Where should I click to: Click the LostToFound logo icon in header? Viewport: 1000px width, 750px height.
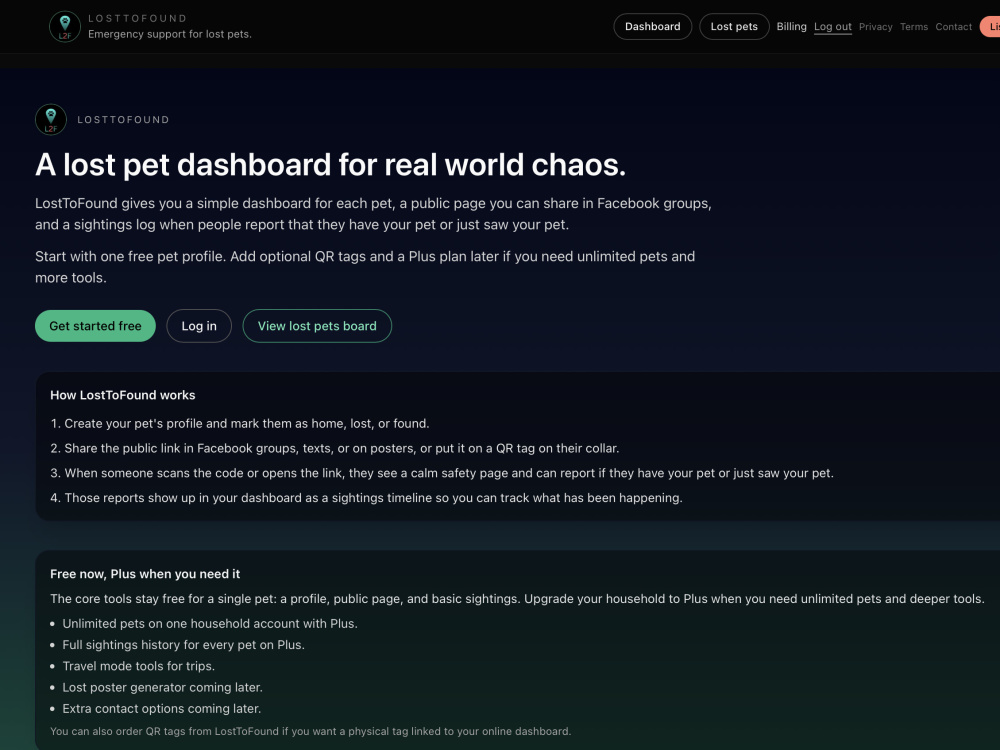pos(65,27)
